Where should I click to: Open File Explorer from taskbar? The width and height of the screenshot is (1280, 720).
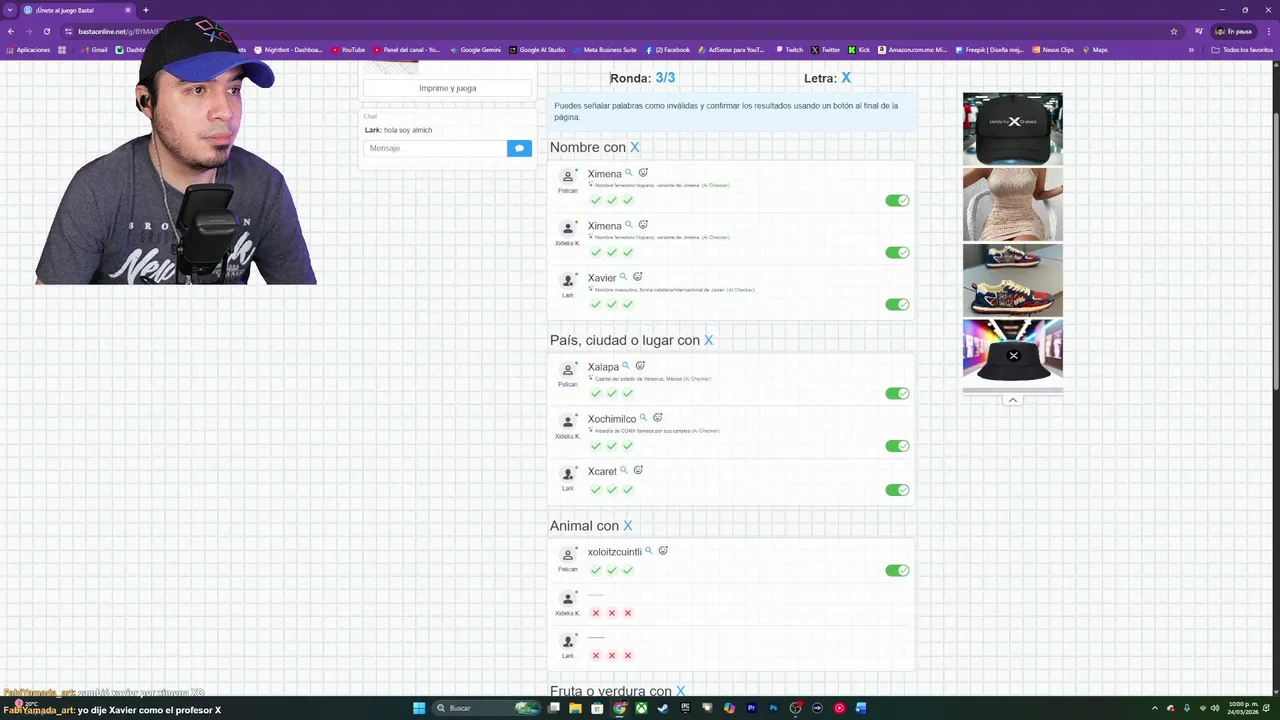pyautogui.click(x=575, y=708)
